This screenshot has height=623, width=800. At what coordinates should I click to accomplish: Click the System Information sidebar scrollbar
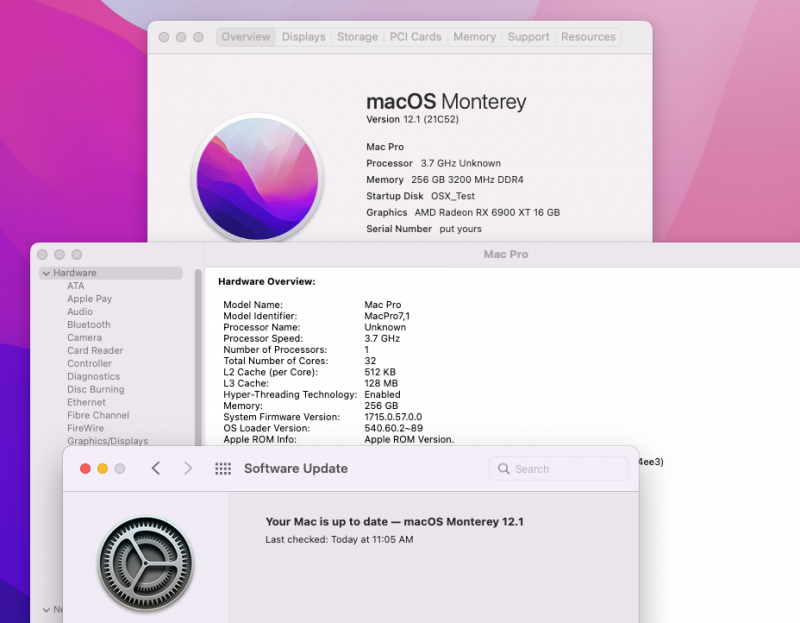point(198,357)
